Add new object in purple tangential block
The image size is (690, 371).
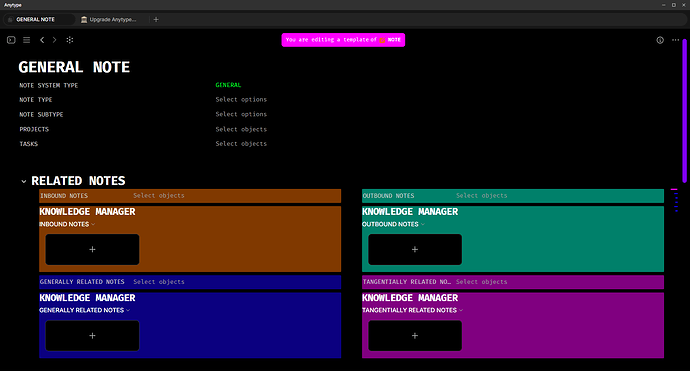click(415, 336)
